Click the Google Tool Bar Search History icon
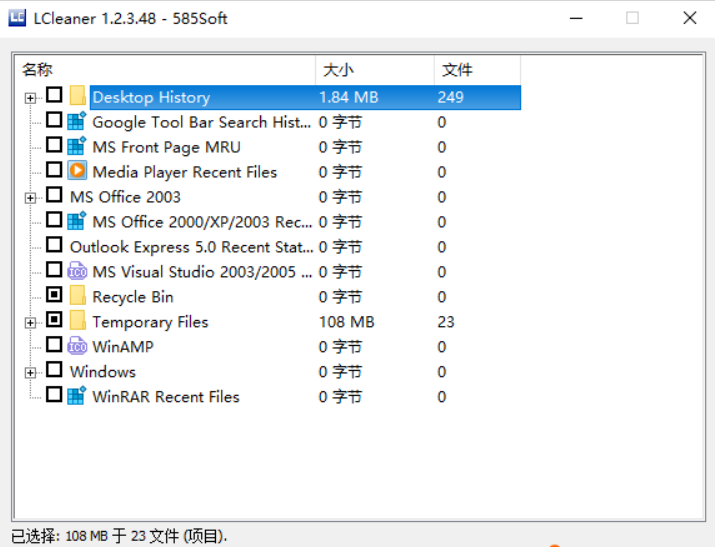 click(77, 122)
